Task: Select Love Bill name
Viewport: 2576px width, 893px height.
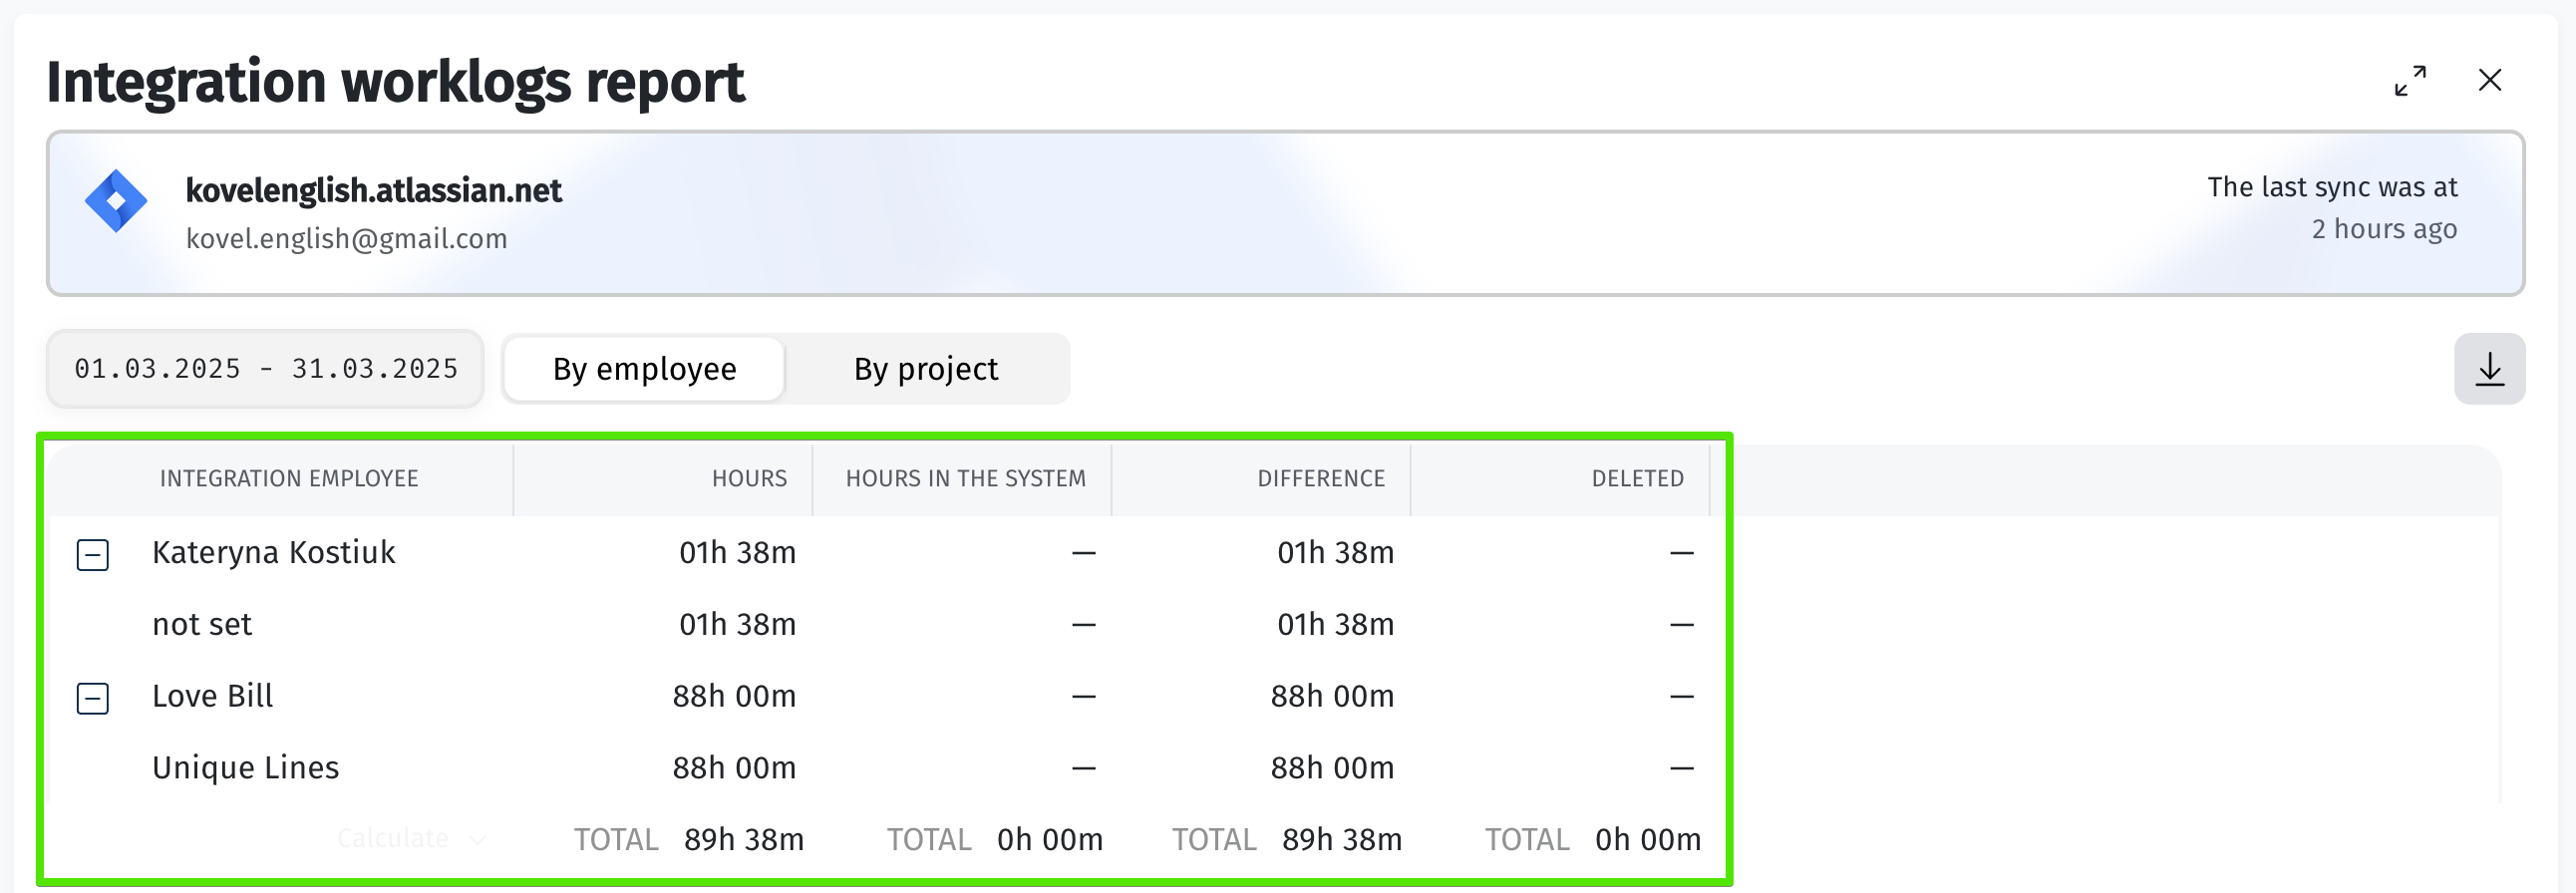Action: tap(212, 697)
